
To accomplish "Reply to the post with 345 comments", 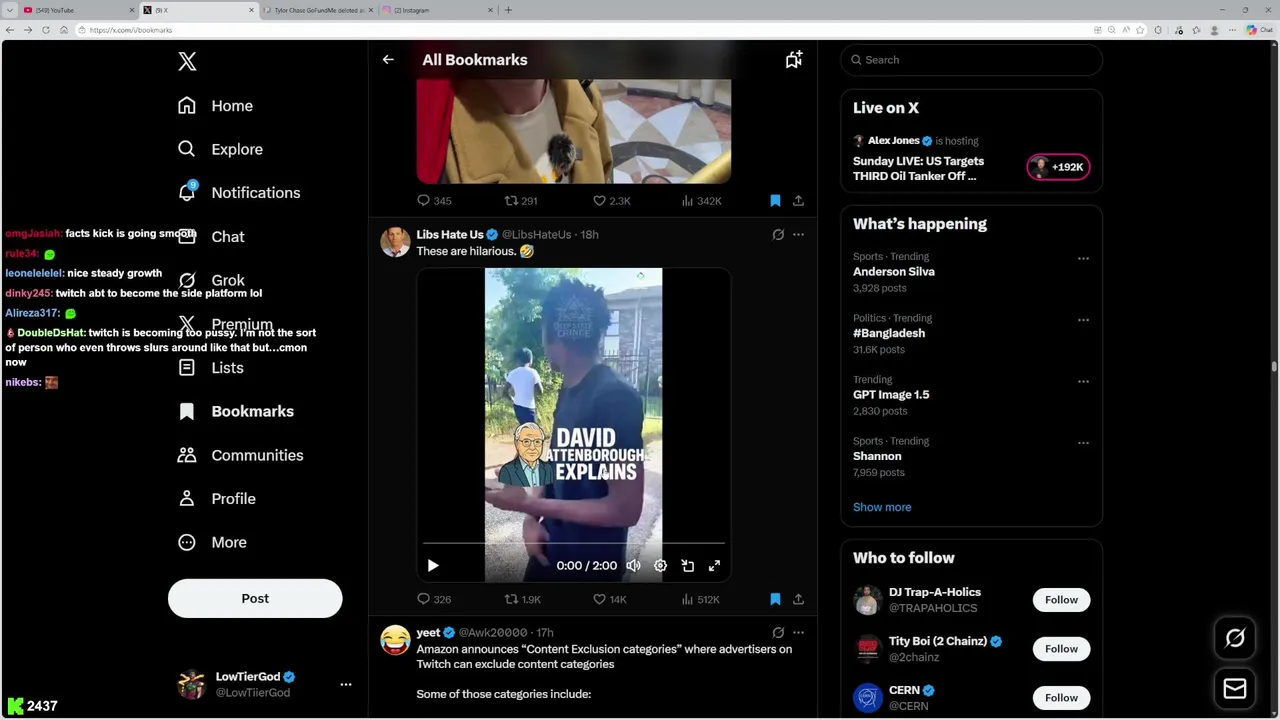I will [434, 201].
